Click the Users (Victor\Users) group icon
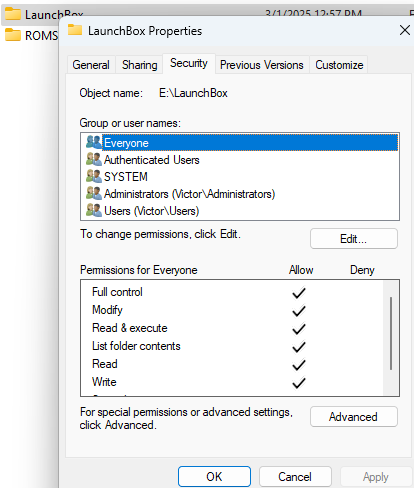The width and height of the screenshot is (414, 488). [93, 210]
